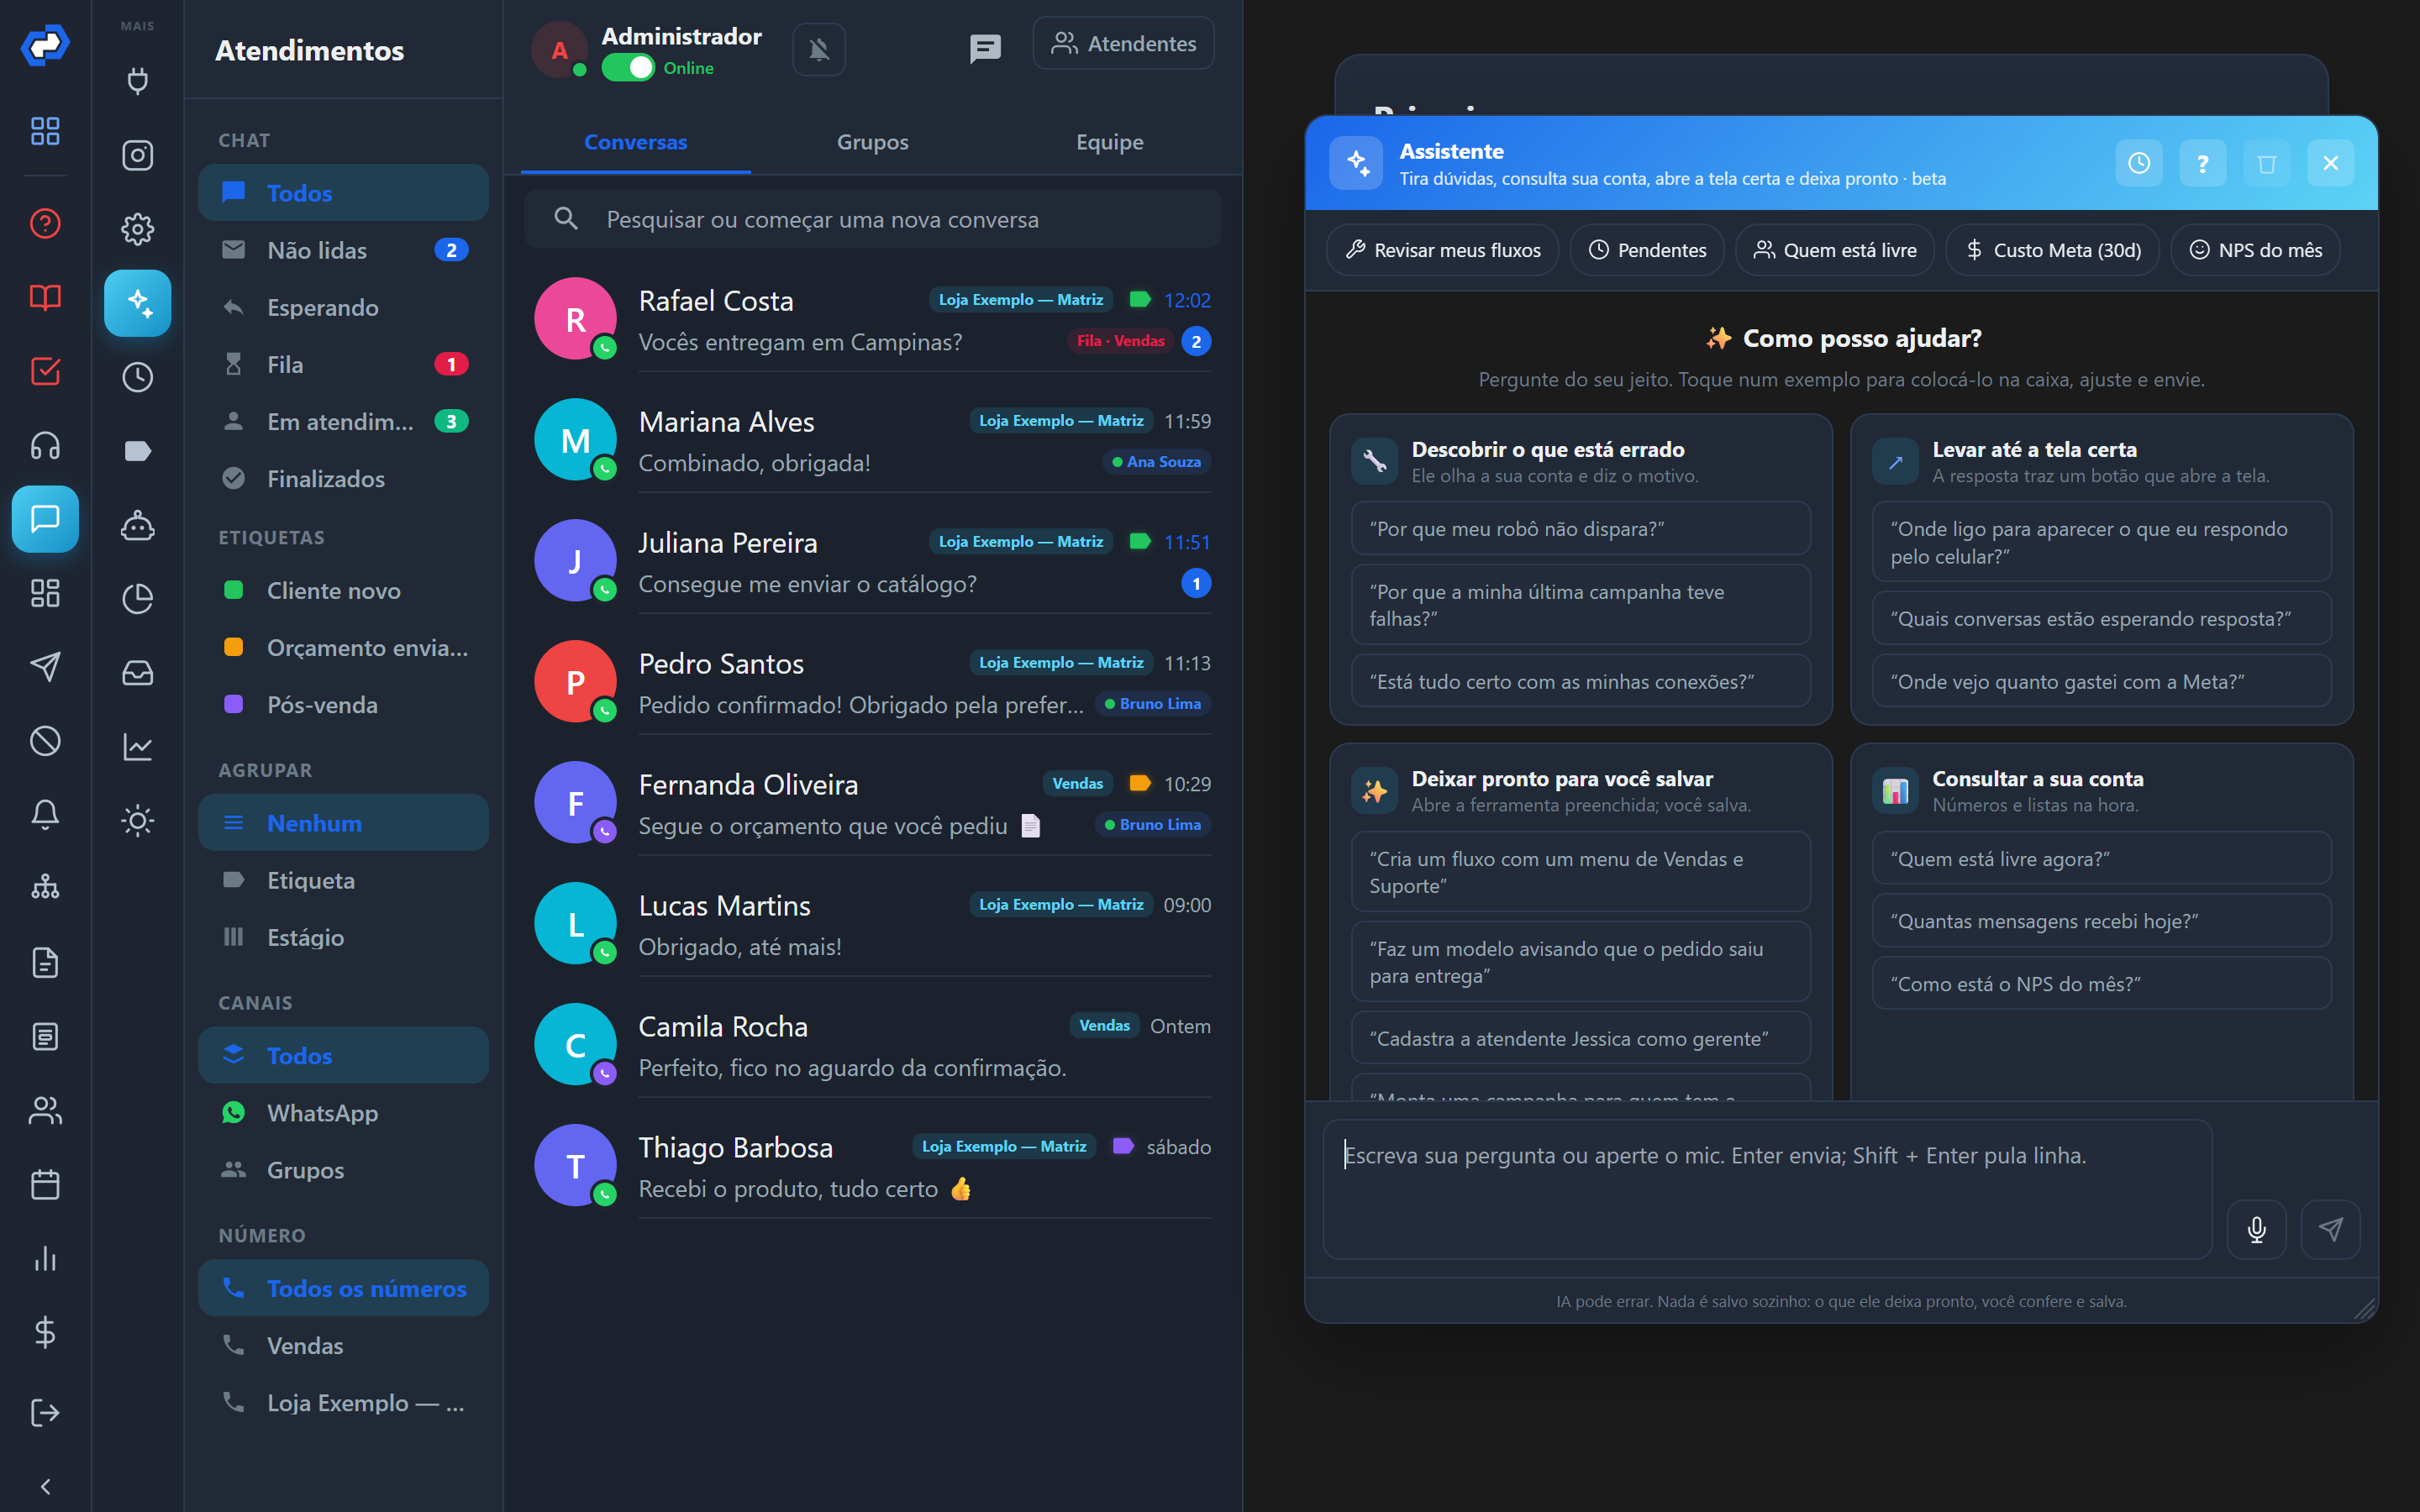The height and width of the screenshot is (1512, 2420).
Task: Open the Instagram icon in sidebar
Action: (x=138, y=155)
